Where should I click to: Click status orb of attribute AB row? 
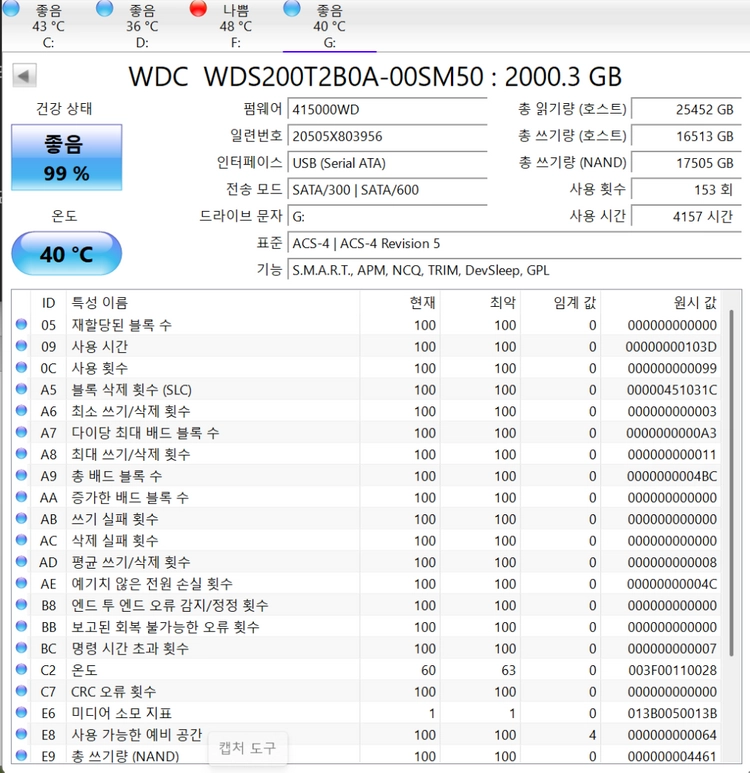[x=21, y=518]
